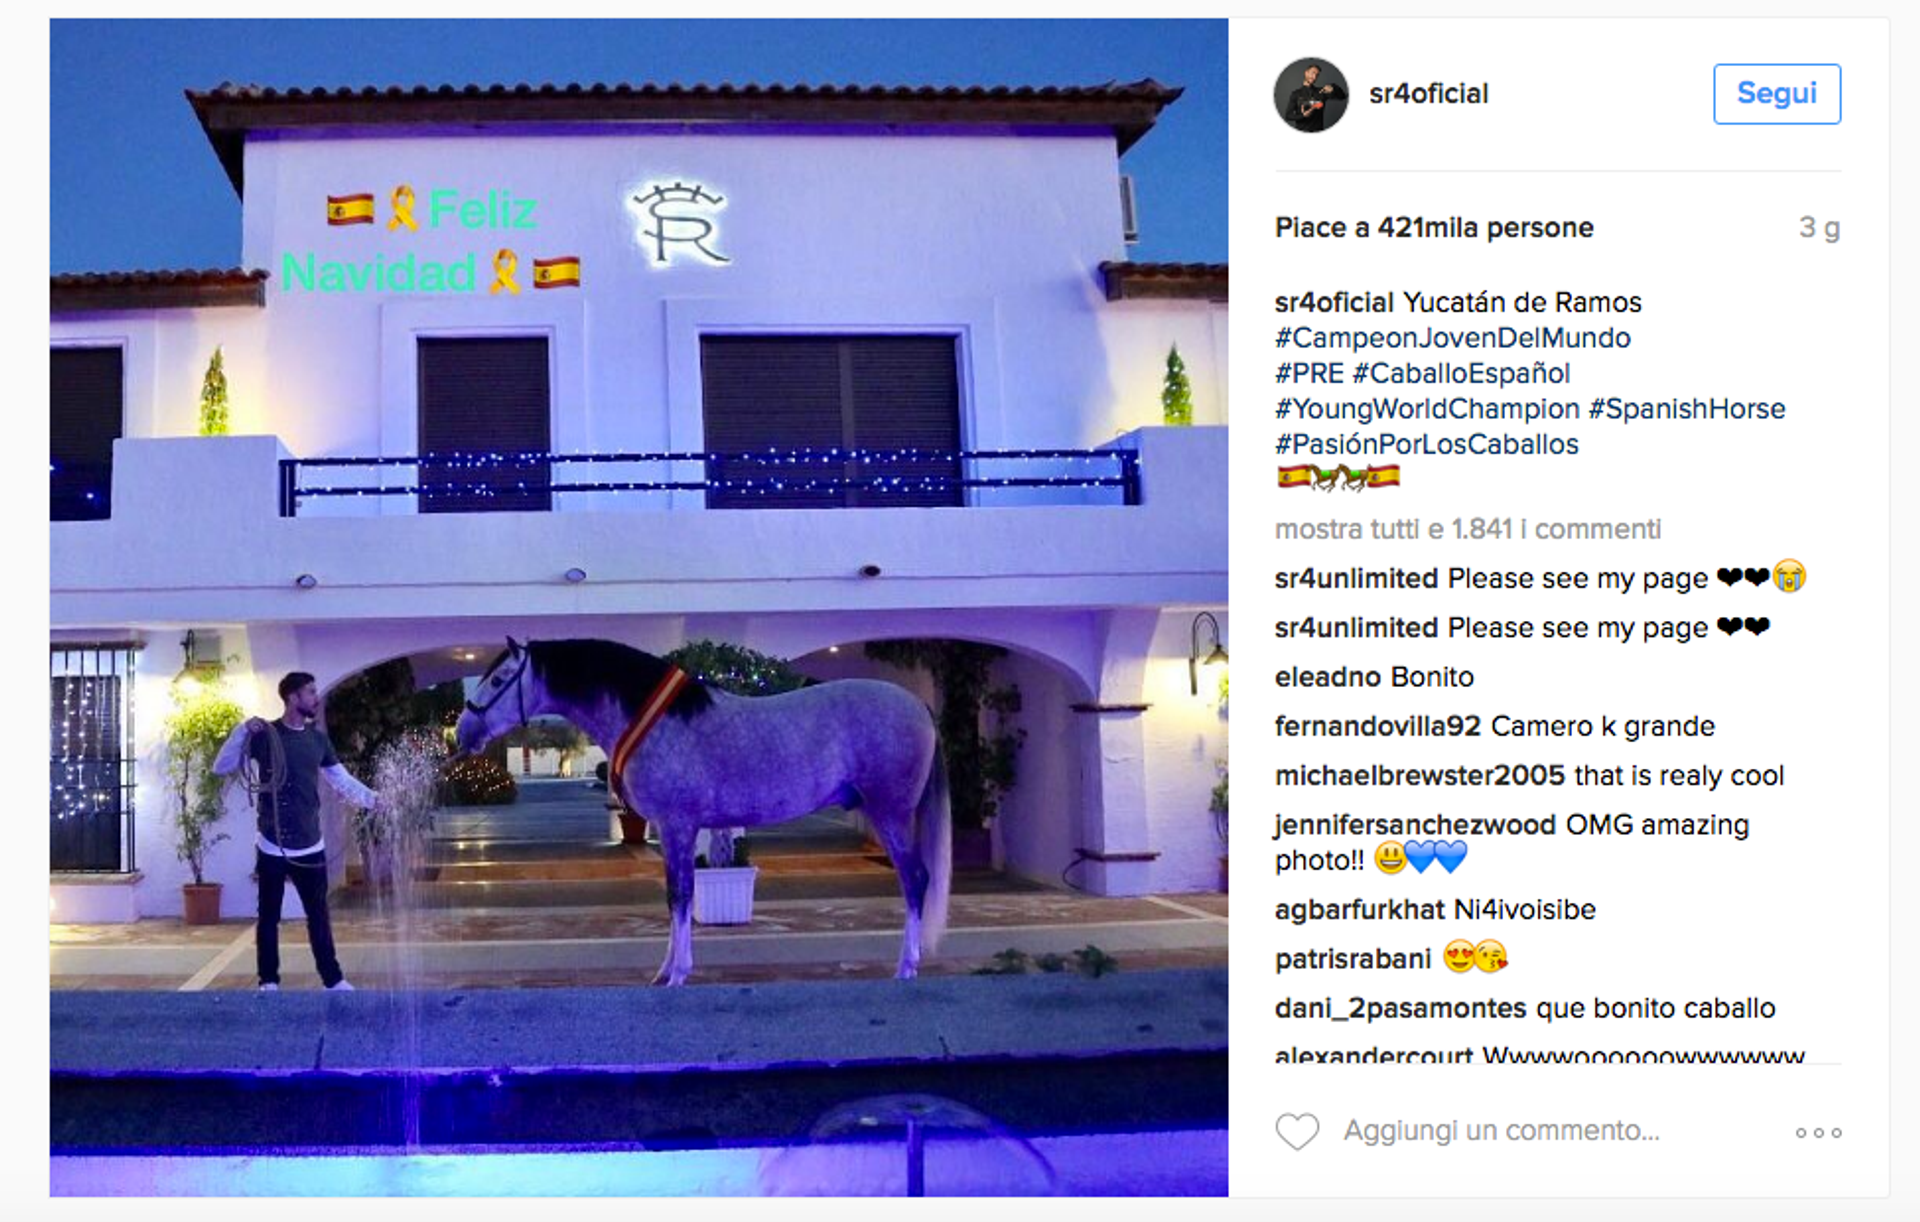Viewport: 1920px width, 1222px height.
Task: Like the post with heart icon
Action: (1297, 1132)
